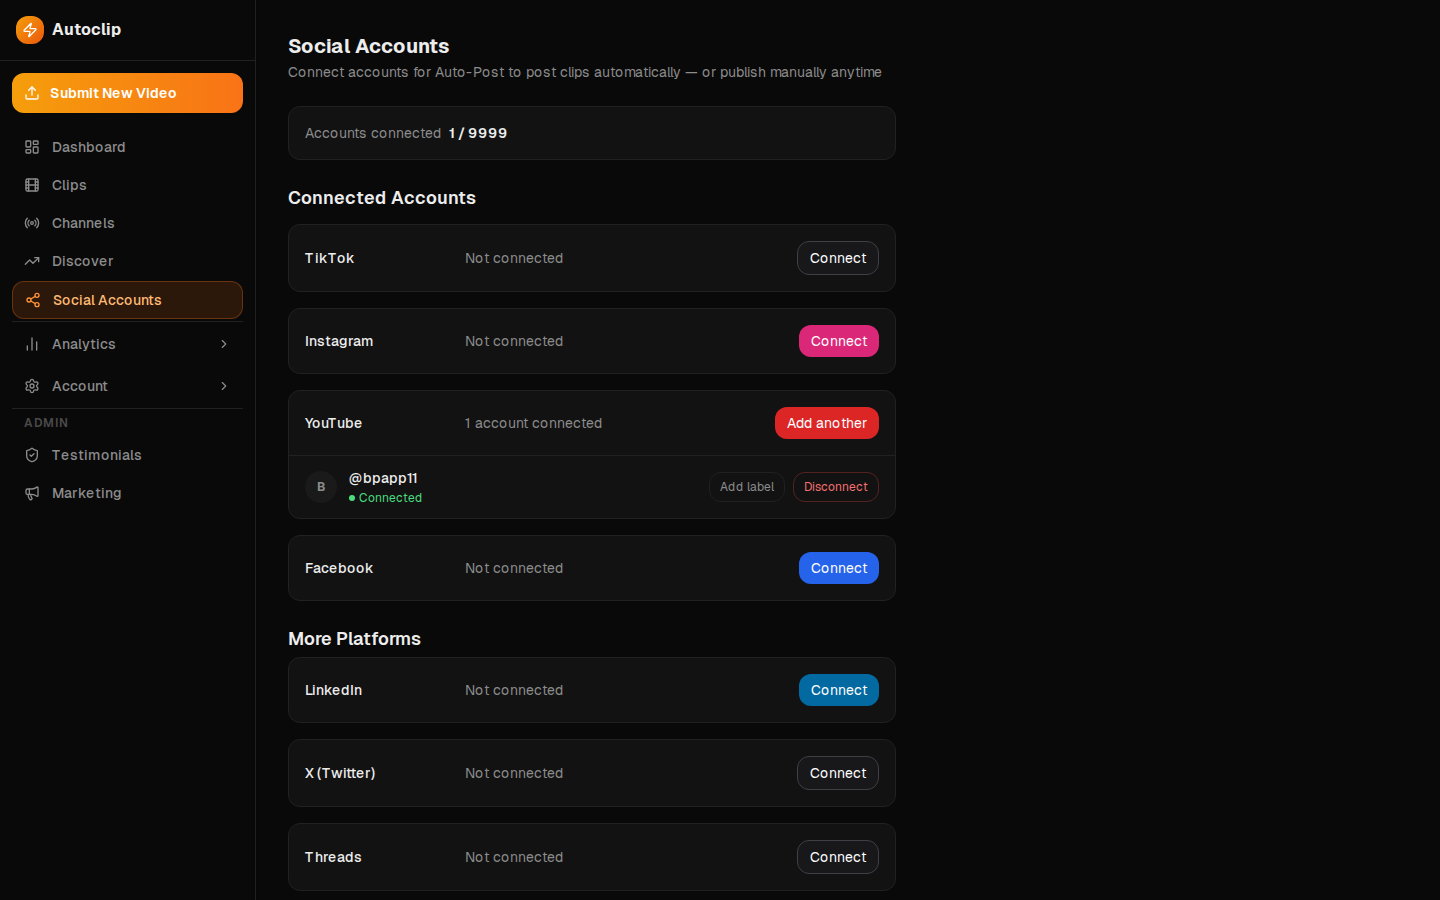
Task: Click the X (Twitter) platform label
Action: point(340,773)
